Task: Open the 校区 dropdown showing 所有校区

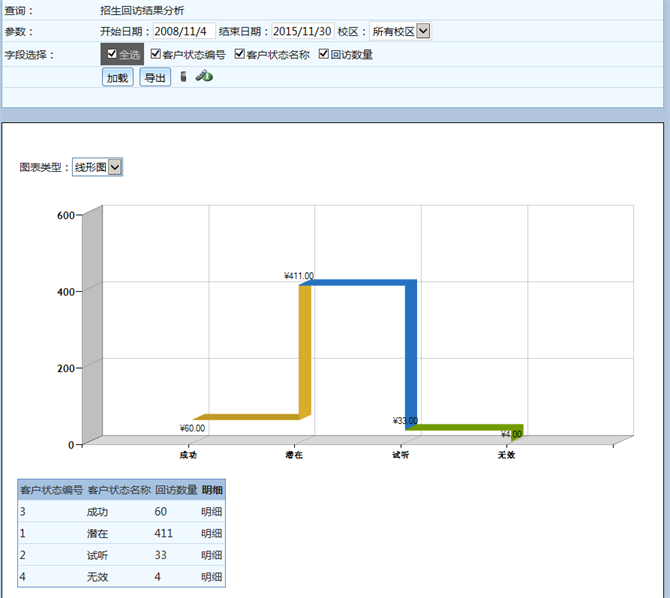Action: click(400, 31)
